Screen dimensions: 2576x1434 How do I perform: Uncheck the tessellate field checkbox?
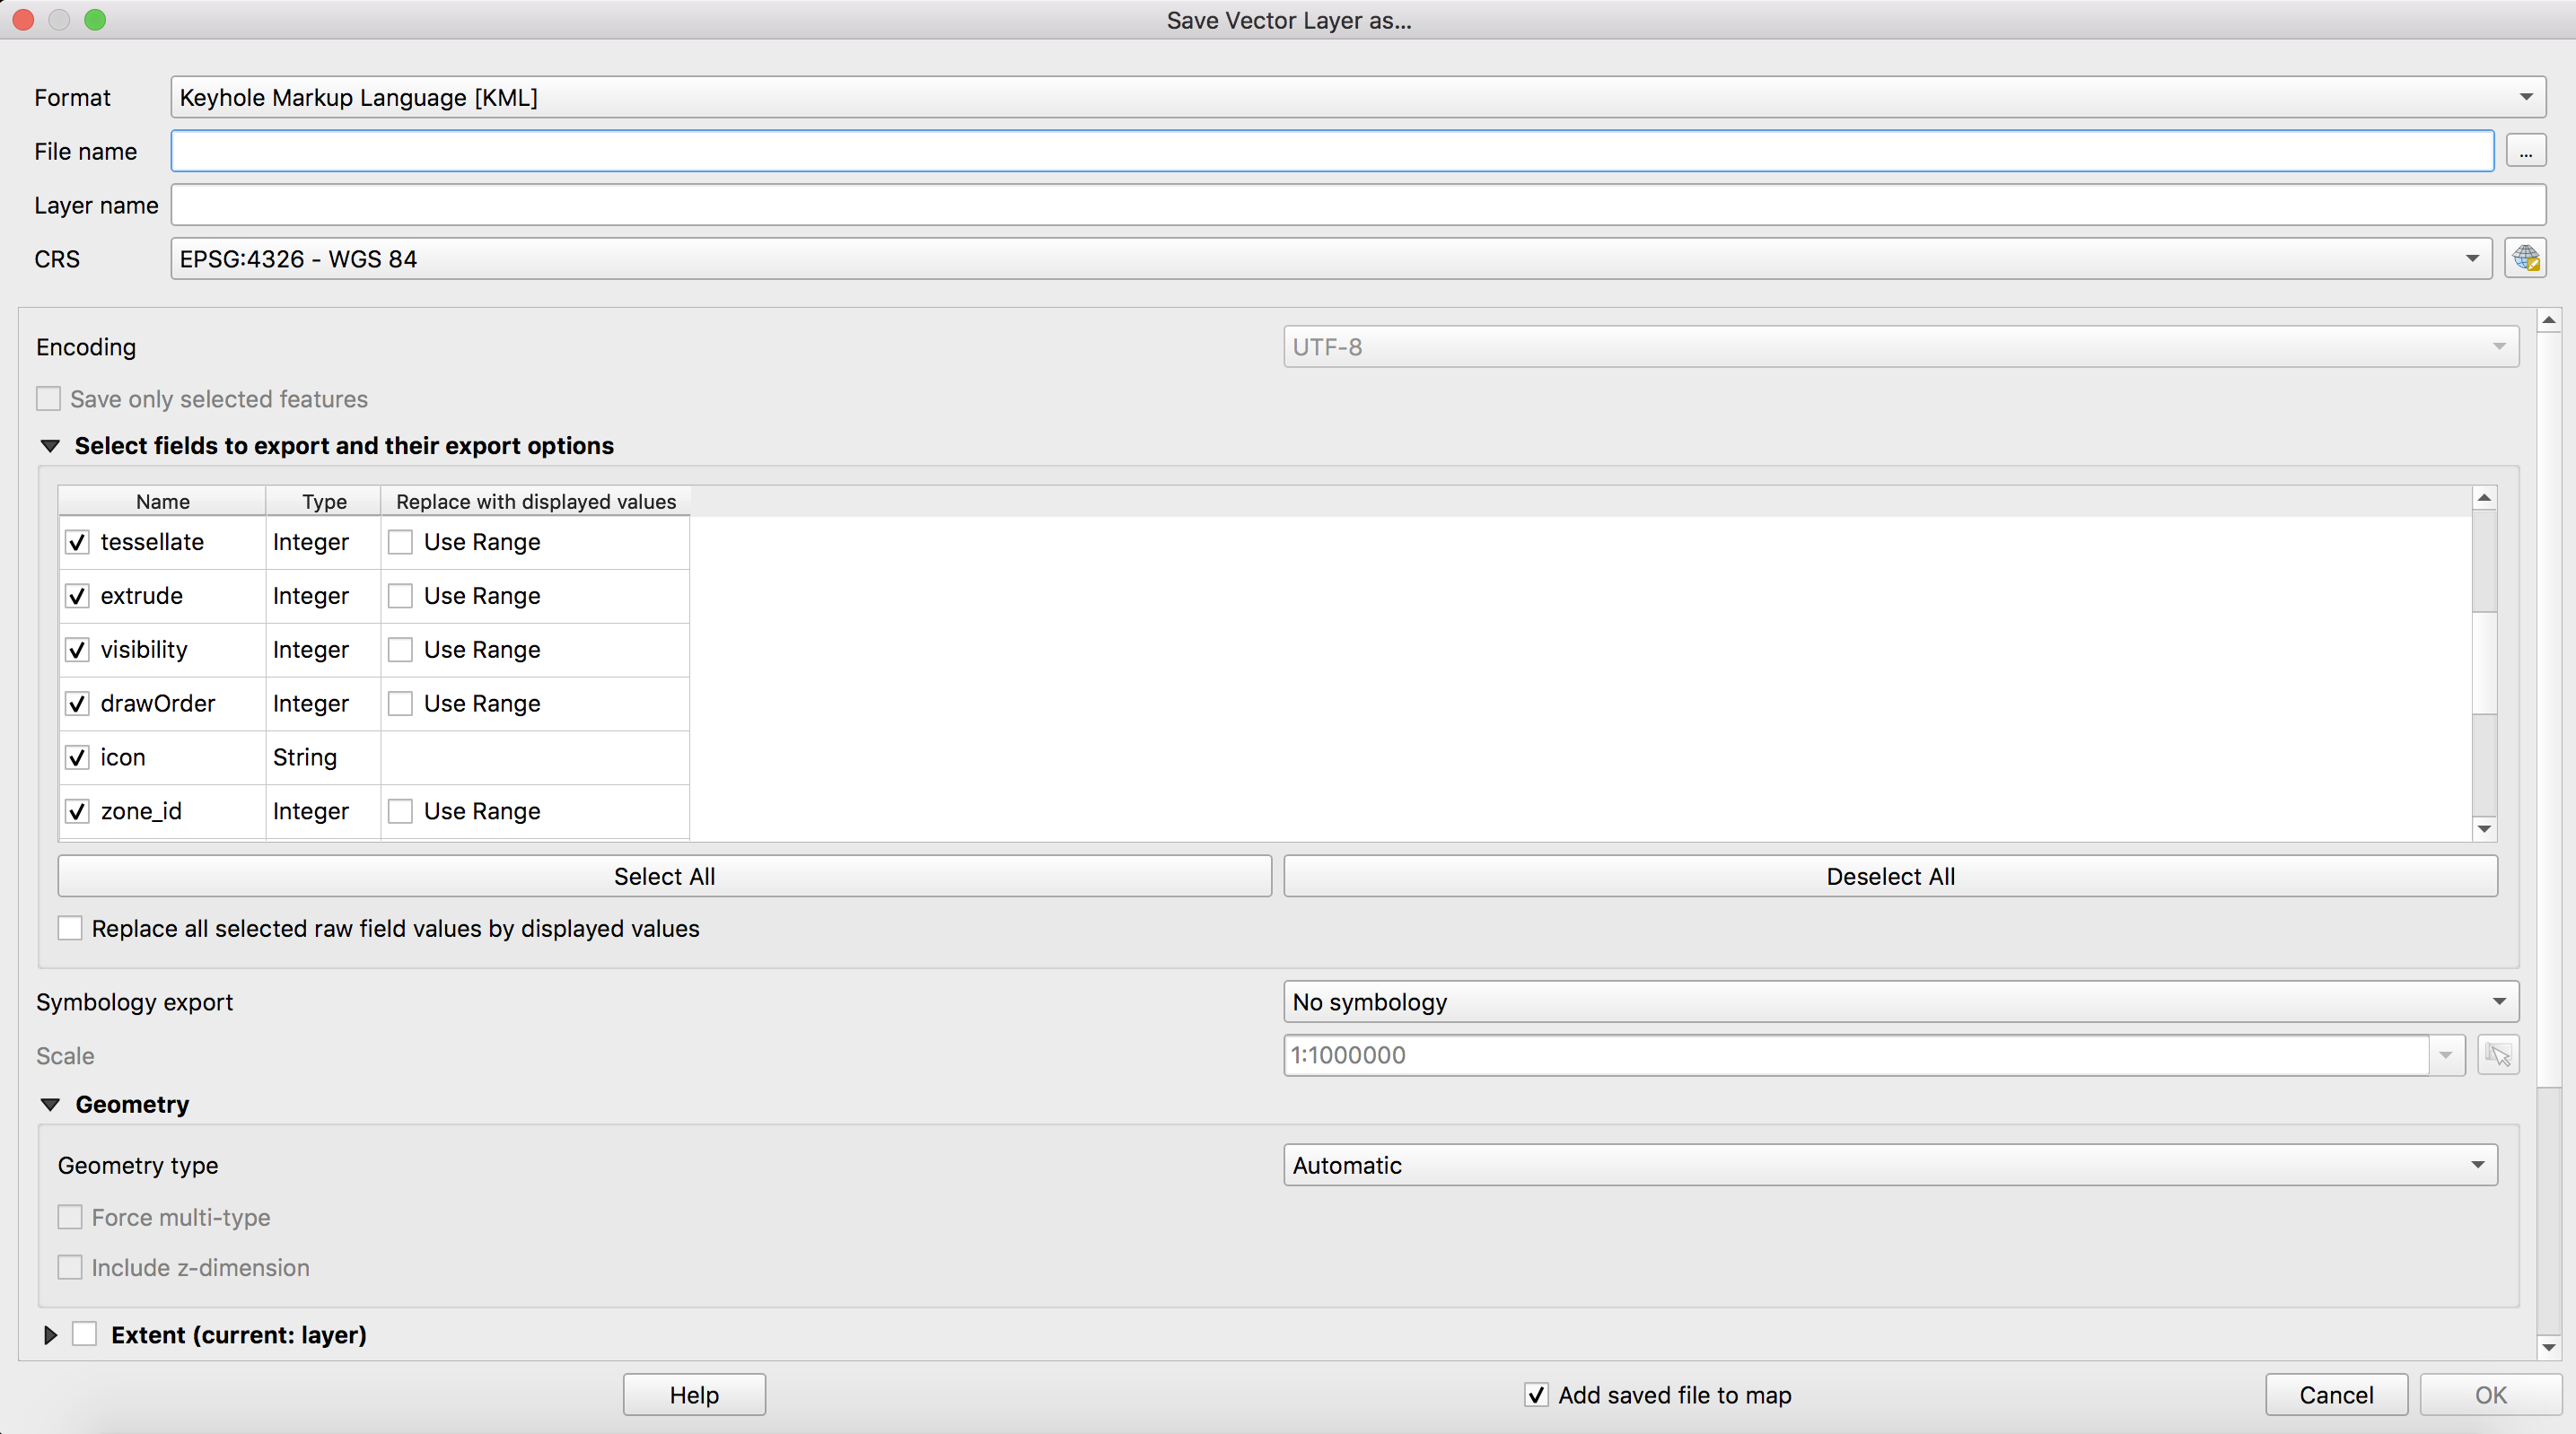coord(77,542)
